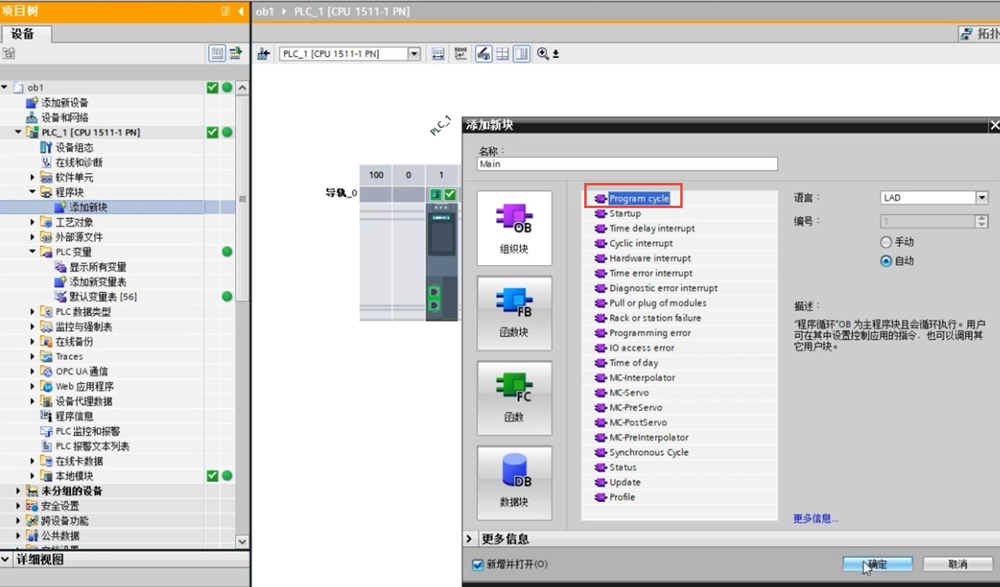Image resolution: width=1000 pixels, height=587 pixels.
Task: Click the 名称 input field
Action: (x=627, y=164)
